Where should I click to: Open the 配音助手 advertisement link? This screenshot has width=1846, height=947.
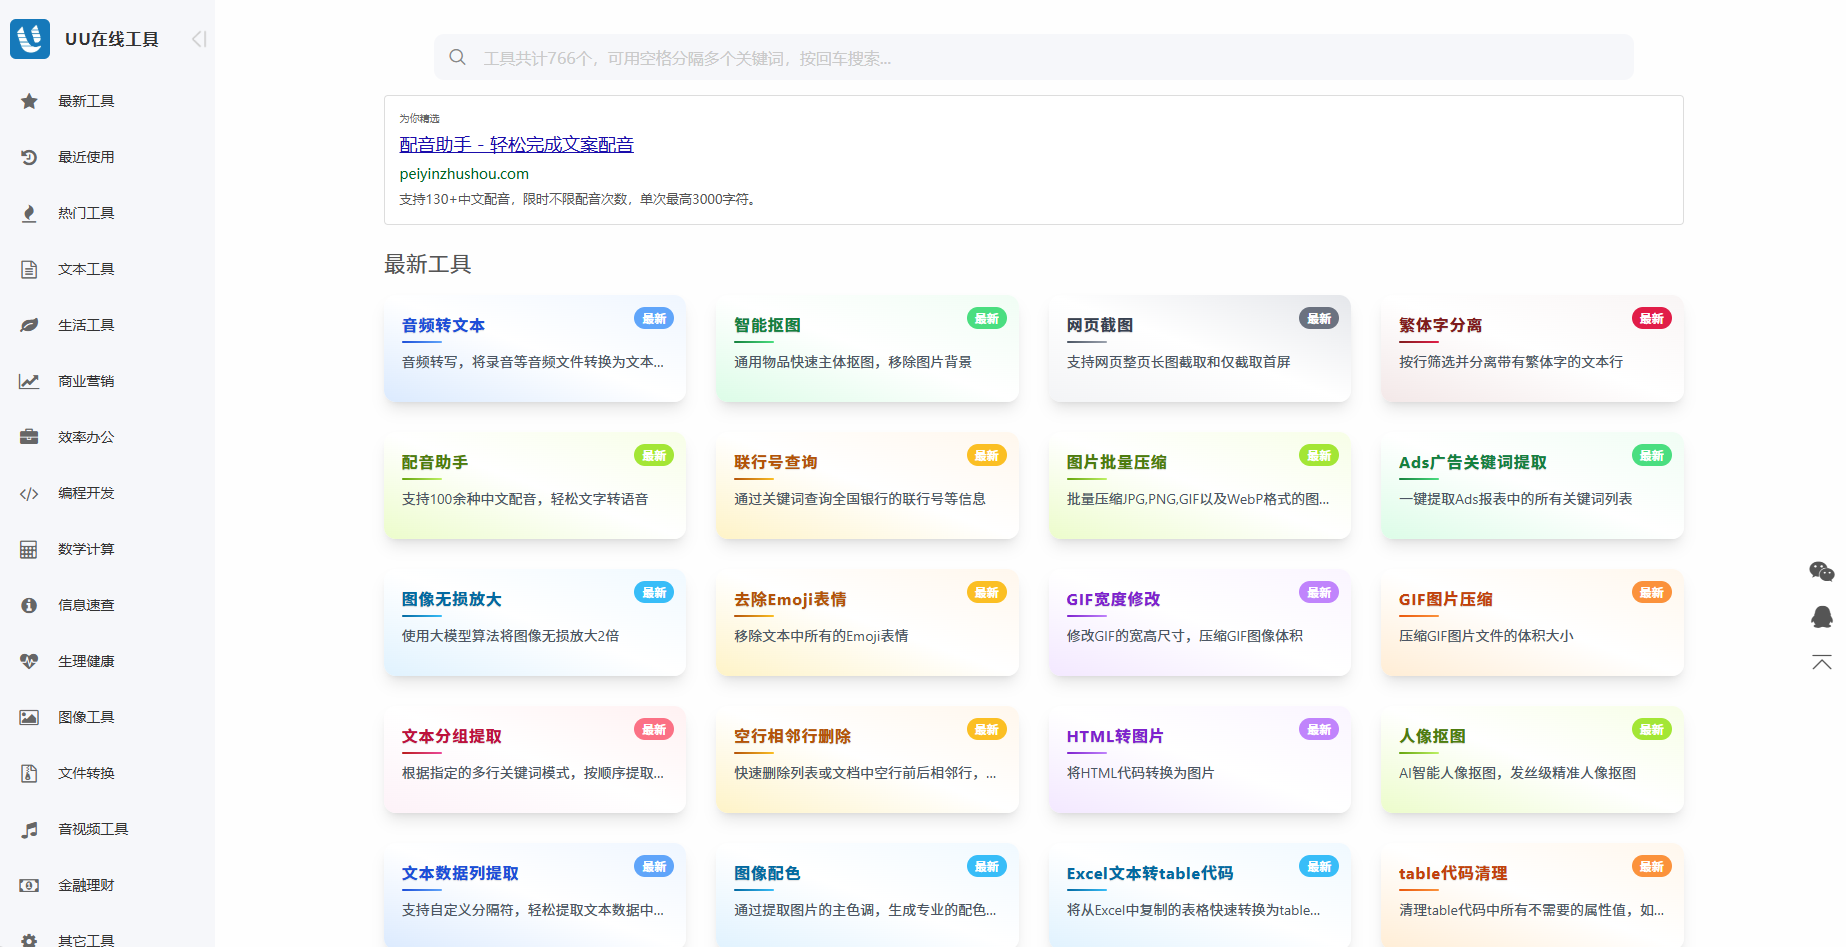[x=516, y=144]
